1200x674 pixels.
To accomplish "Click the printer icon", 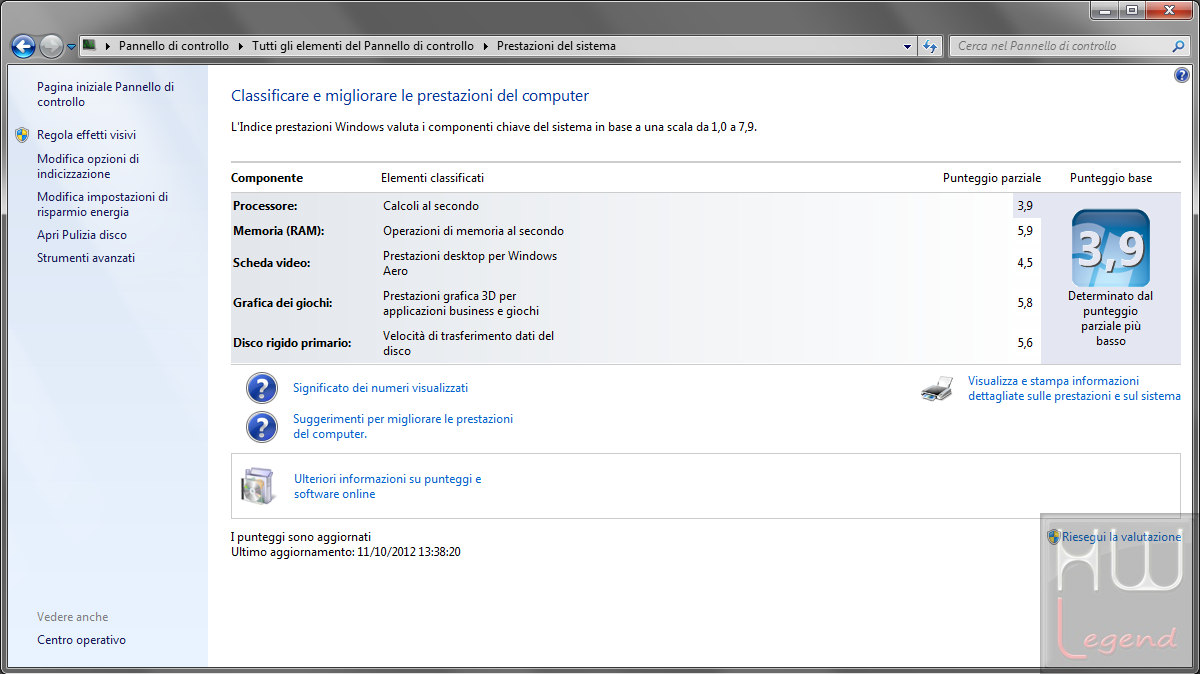I will coord(937,389).
